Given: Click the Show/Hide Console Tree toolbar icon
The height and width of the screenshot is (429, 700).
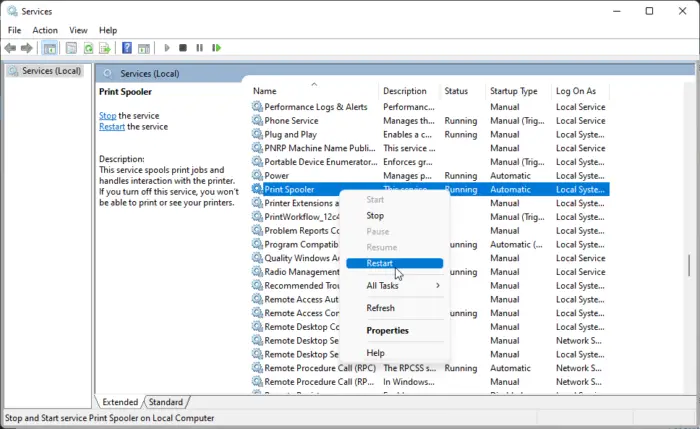Looking at the screenshot, I should tap(51, 48).
